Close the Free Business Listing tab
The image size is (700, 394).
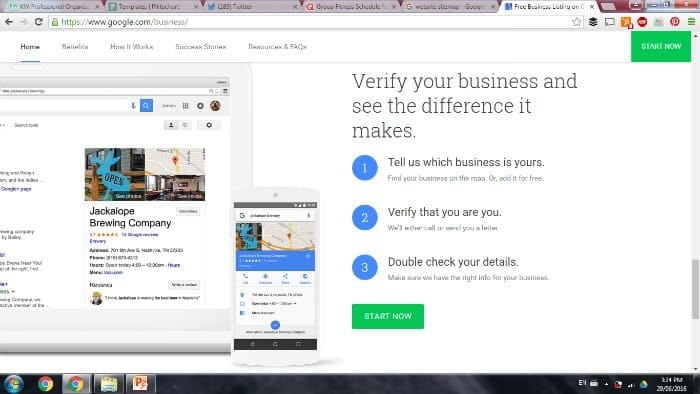pyautogui.click(x=592, y=7)
